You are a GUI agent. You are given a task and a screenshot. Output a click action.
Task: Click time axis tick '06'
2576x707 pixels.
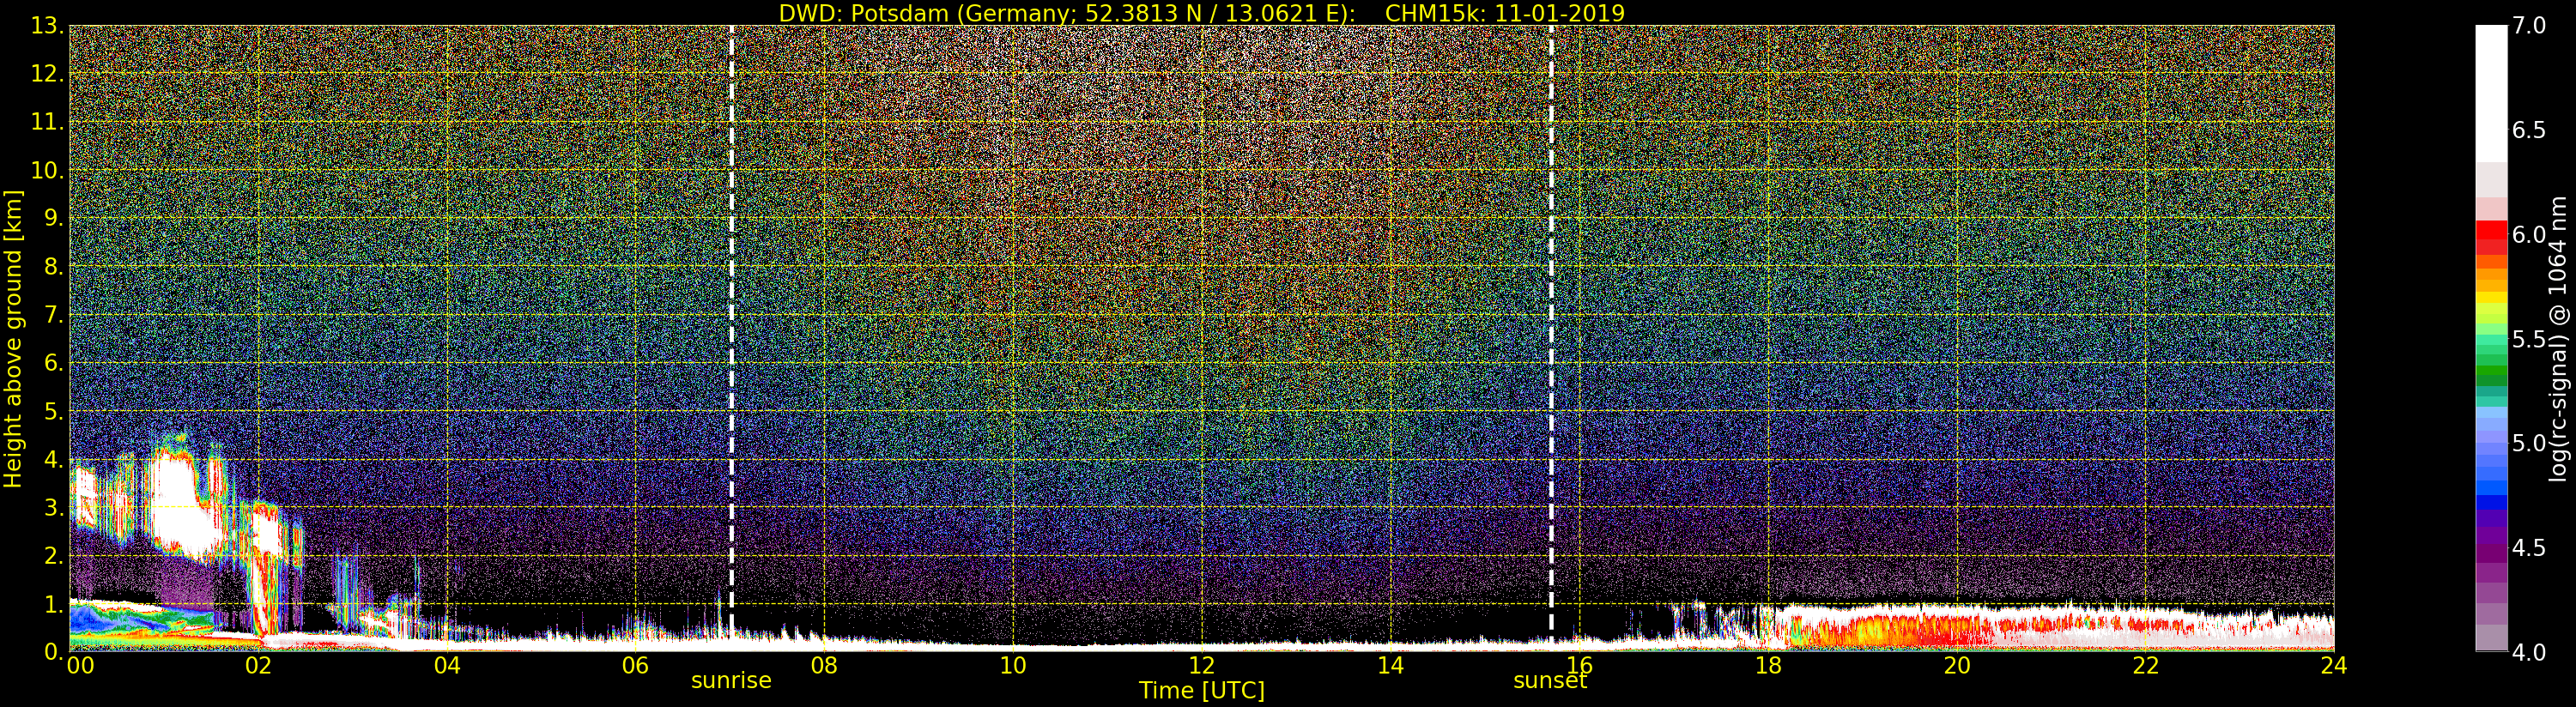click(635, 666)
